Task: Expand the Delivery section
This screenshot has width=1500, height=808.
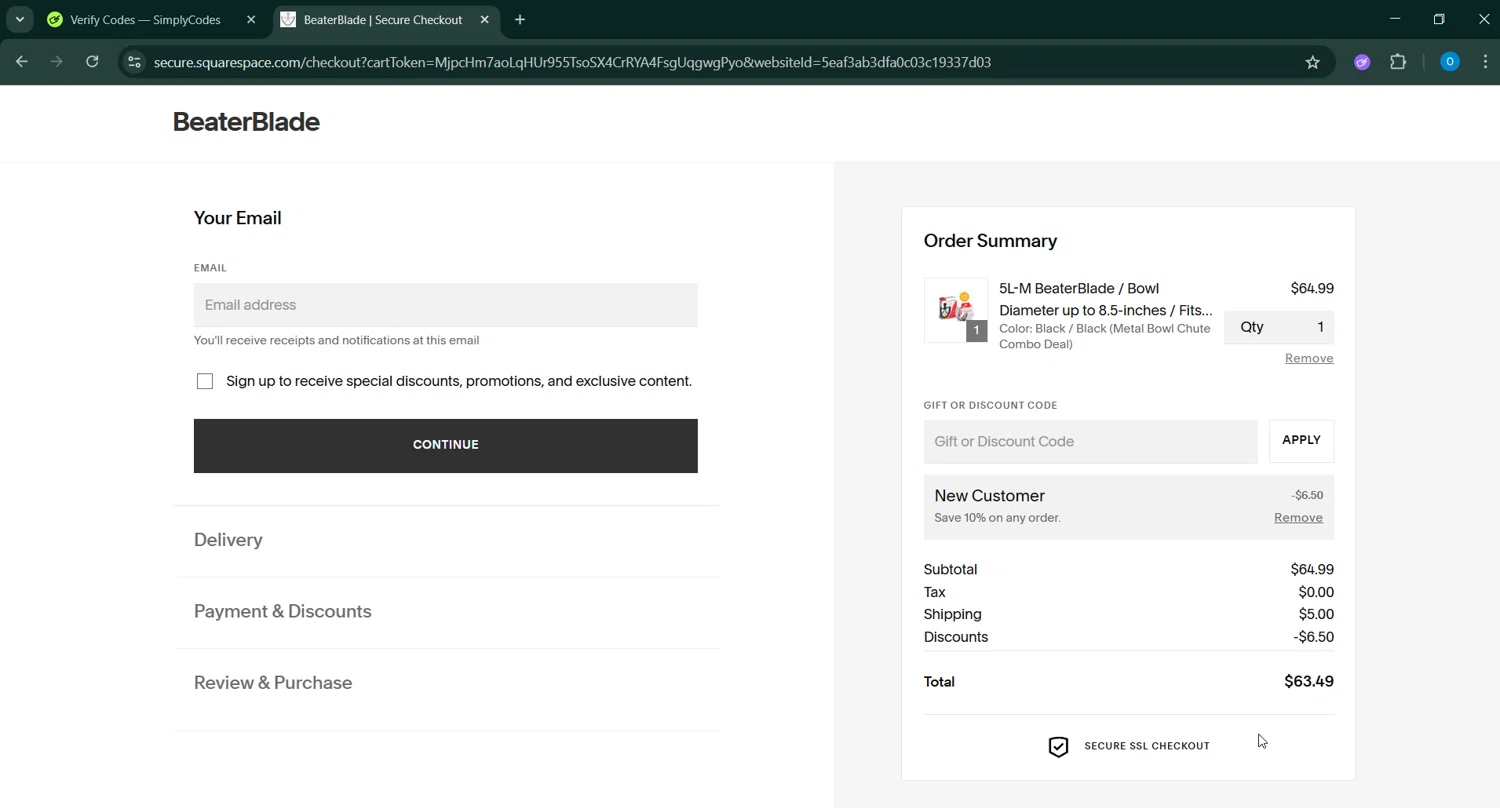Action: 228,540
